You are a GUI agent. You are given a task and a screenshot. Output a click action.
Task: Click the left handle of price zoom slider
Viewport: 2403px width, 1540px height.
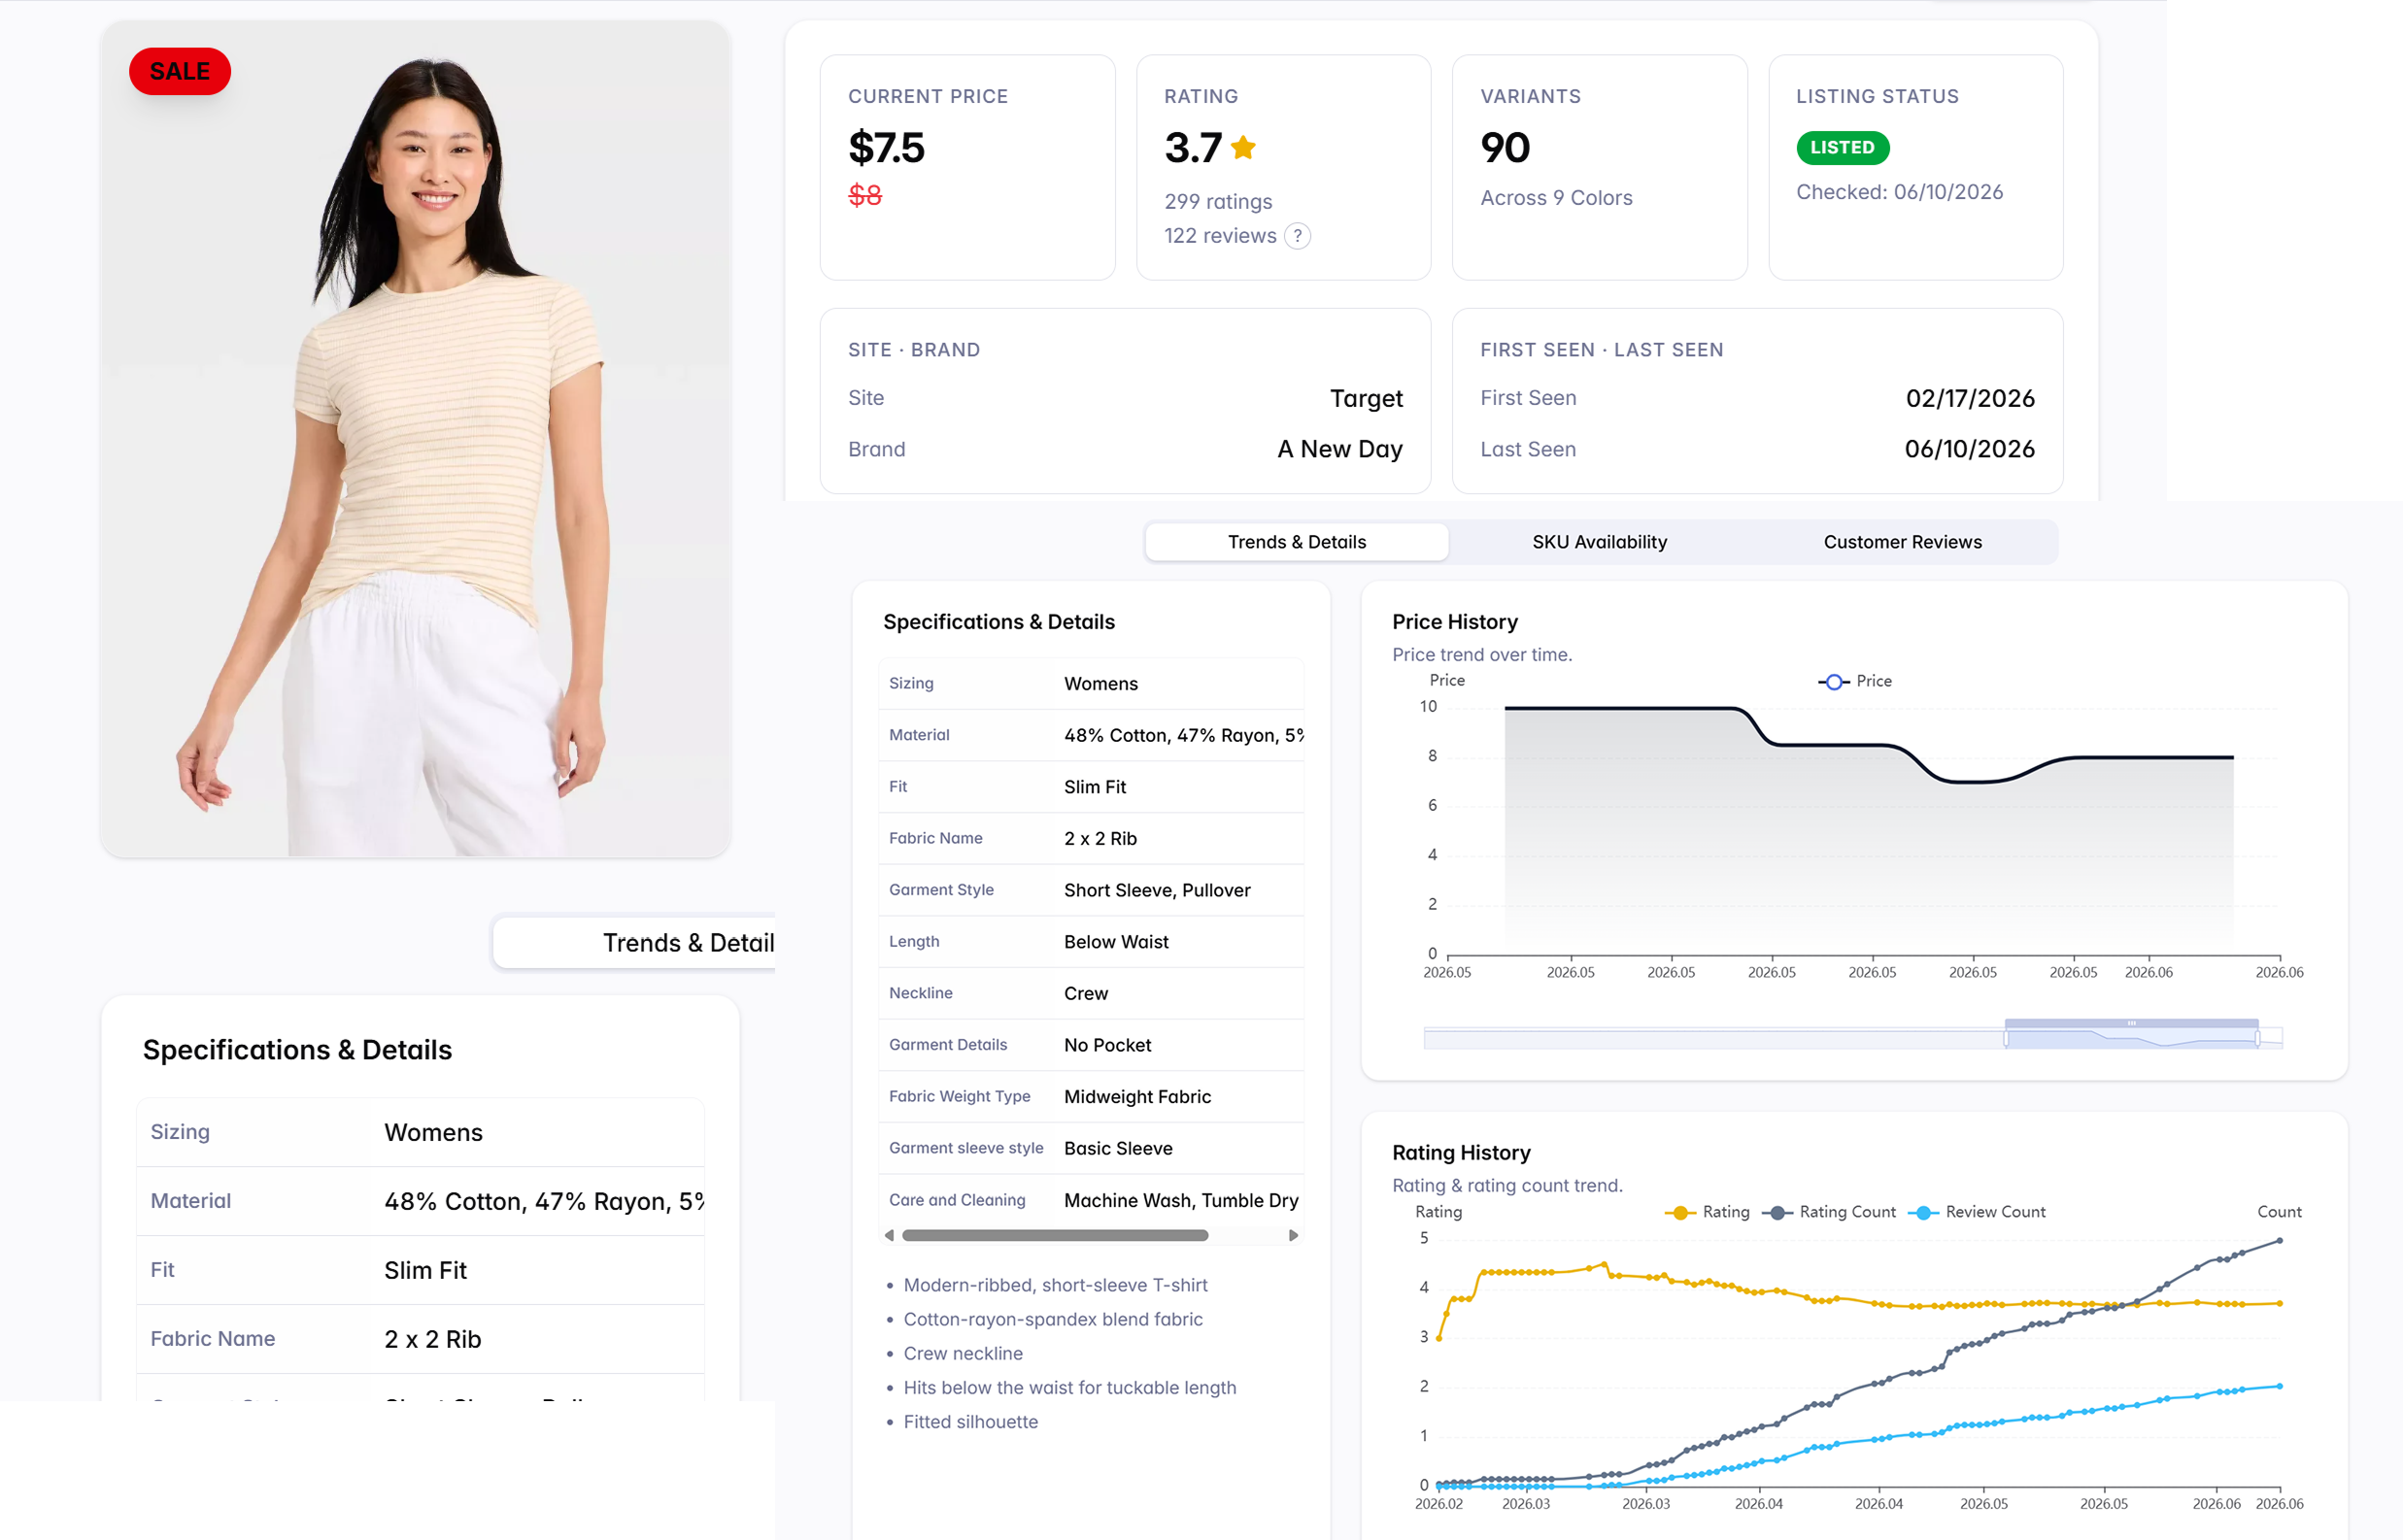click(2005, 1039)
